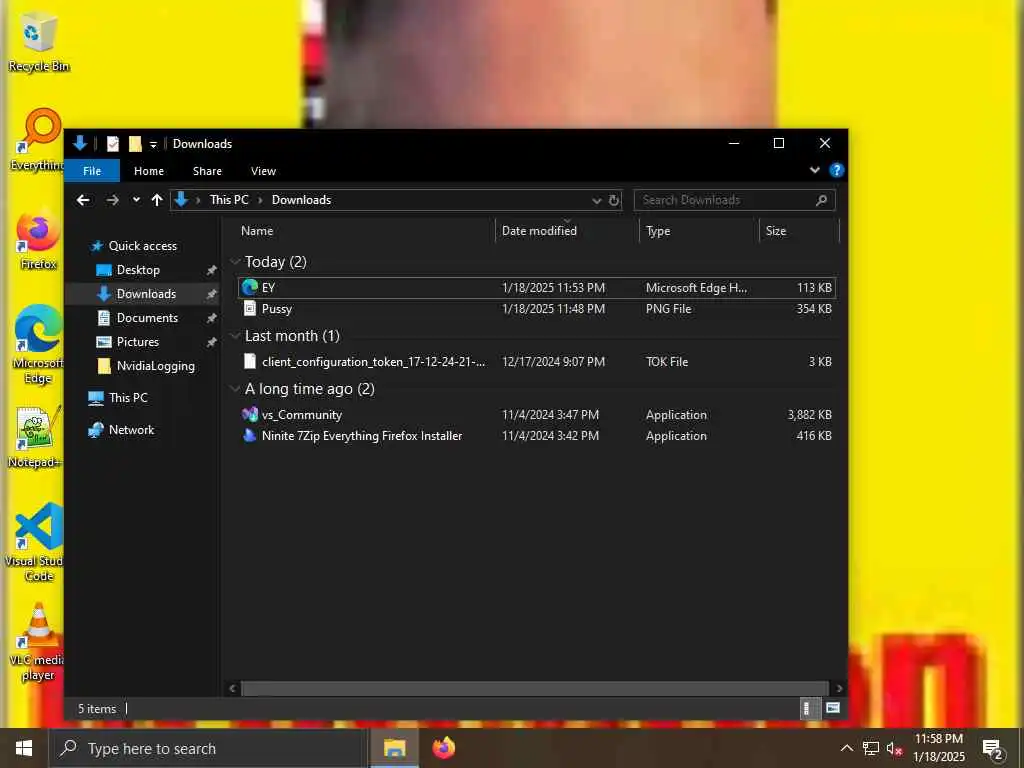Collapse the A long time ago (2) group

(235, 389)
